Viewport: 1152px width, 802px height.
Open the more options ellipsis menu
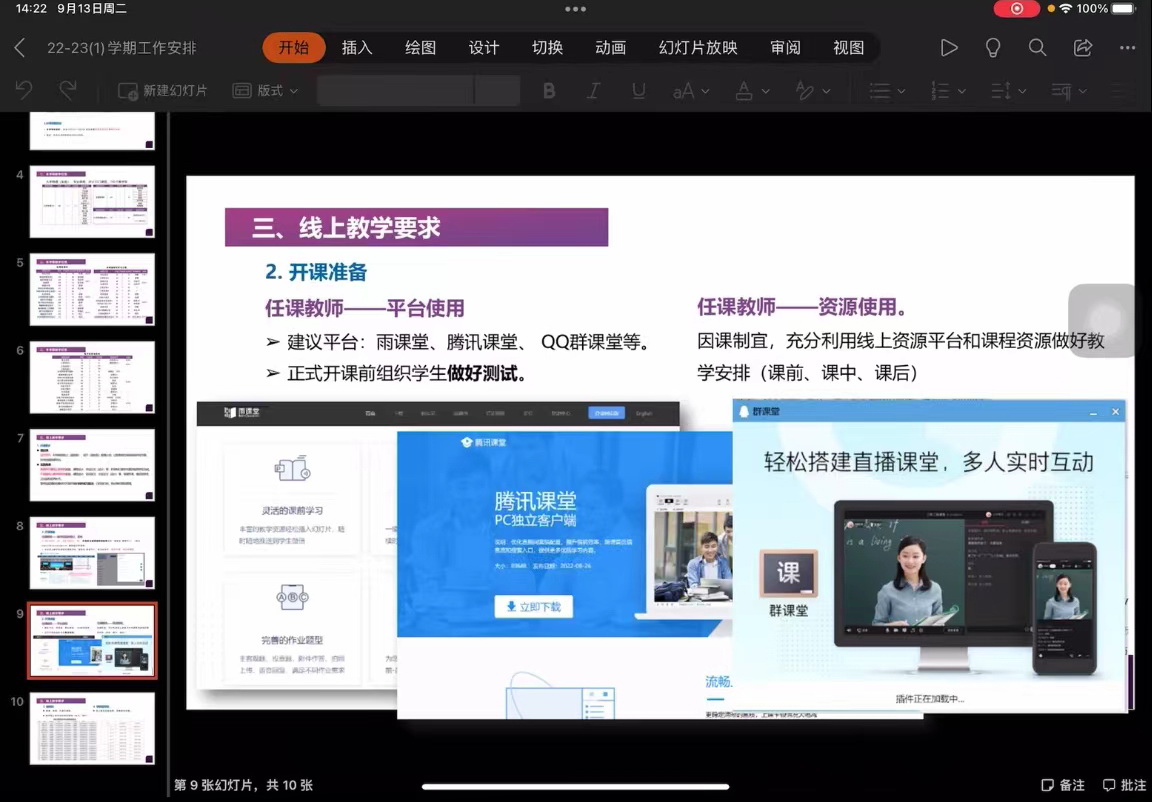coord(1126,47)
